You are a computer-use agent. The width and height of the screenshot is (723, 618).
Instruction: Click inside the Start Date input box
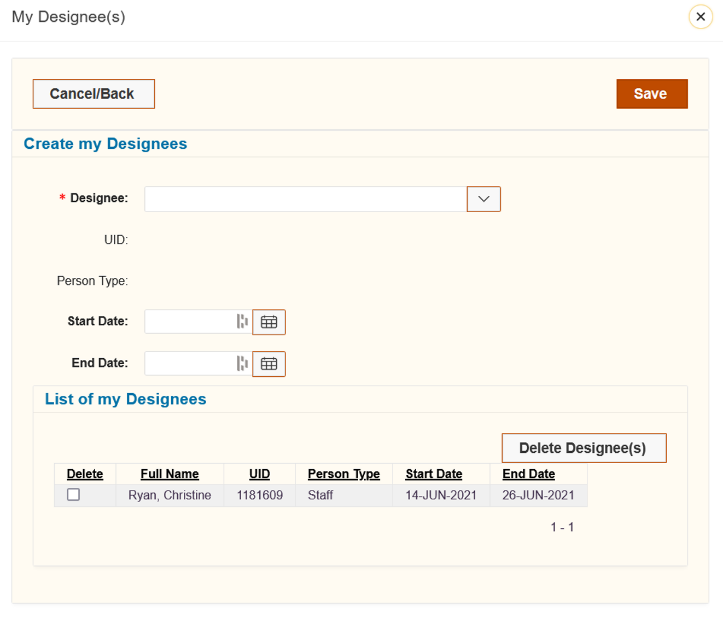coord(189,322)
